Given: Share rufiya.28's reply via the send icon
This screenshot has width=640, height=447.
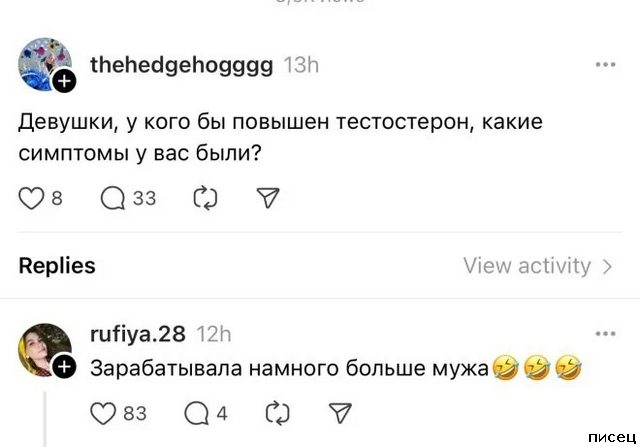Looking at the screenshot, I should (x=340, y=412).
